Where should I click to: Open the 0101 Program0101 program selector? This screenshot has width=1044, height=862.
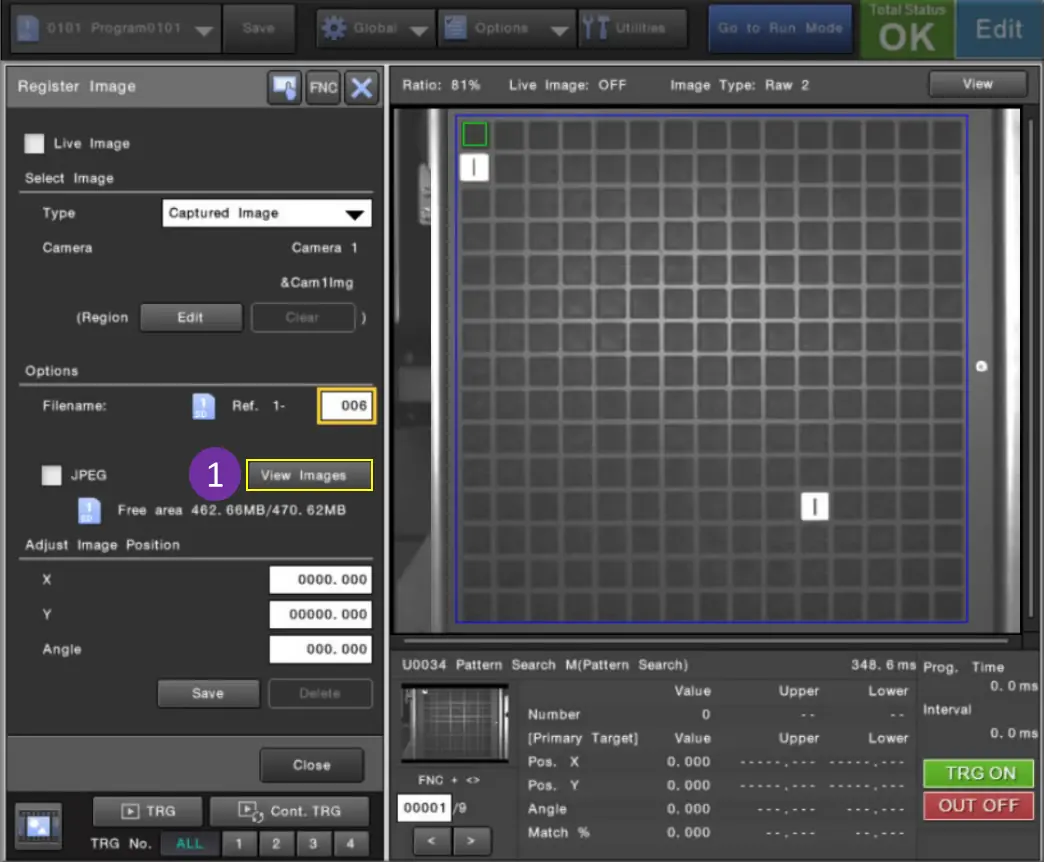[116, 29]
